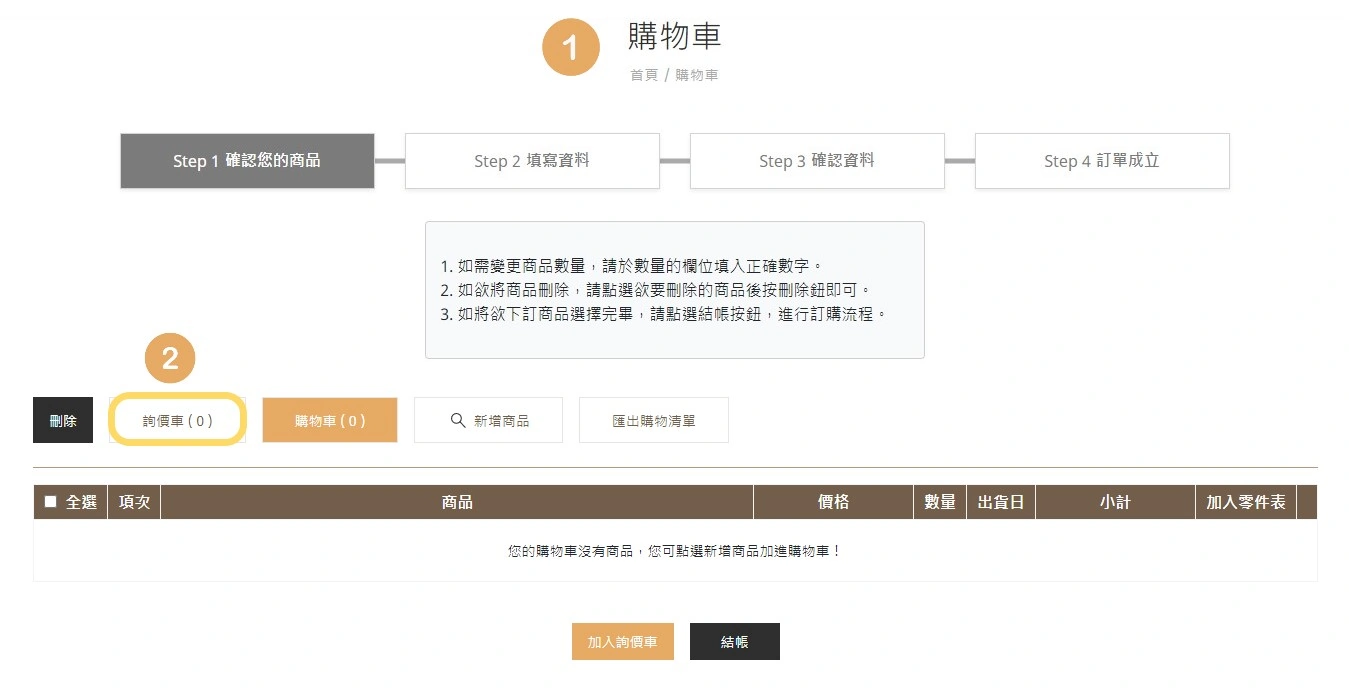Click the search icon in 新增商品 button
Screen dimensions: 1349x693
(458, 420)
